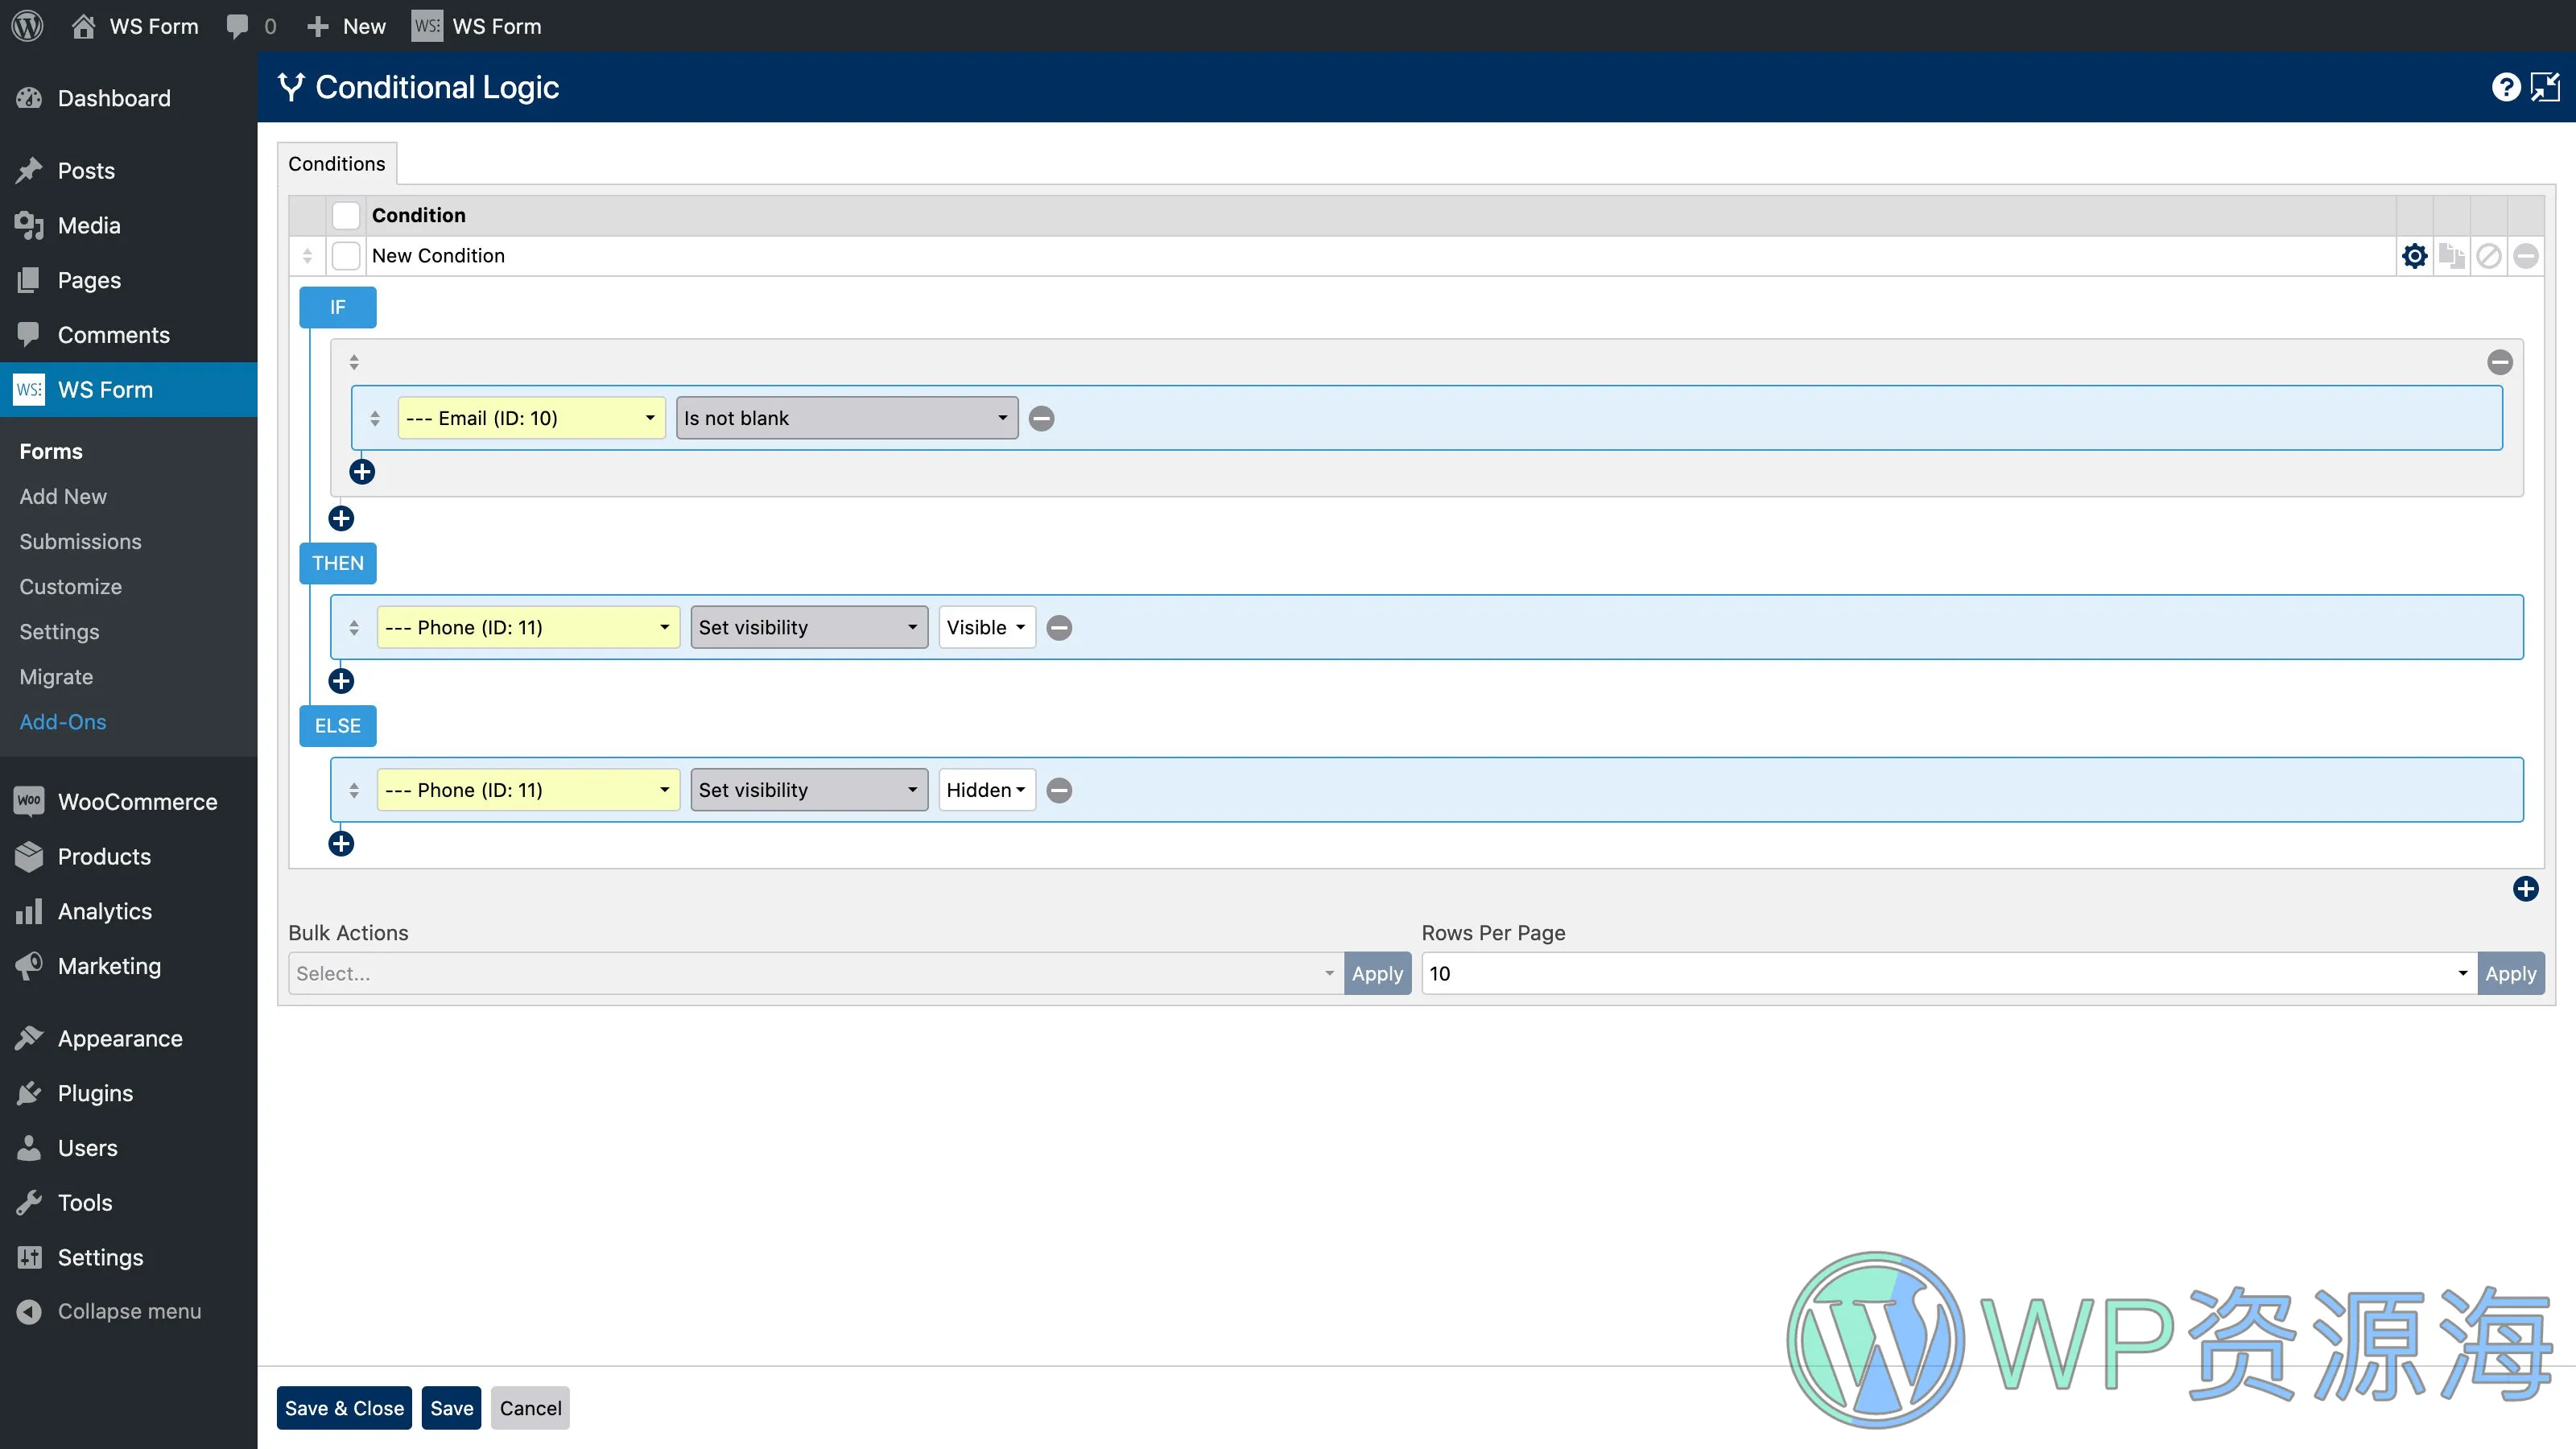The height and width of the screenshot is (1449, 2576).
Task: Open ELSE Set visibility action dropdown
Action: pyautogui.click(x=809, y=790)
